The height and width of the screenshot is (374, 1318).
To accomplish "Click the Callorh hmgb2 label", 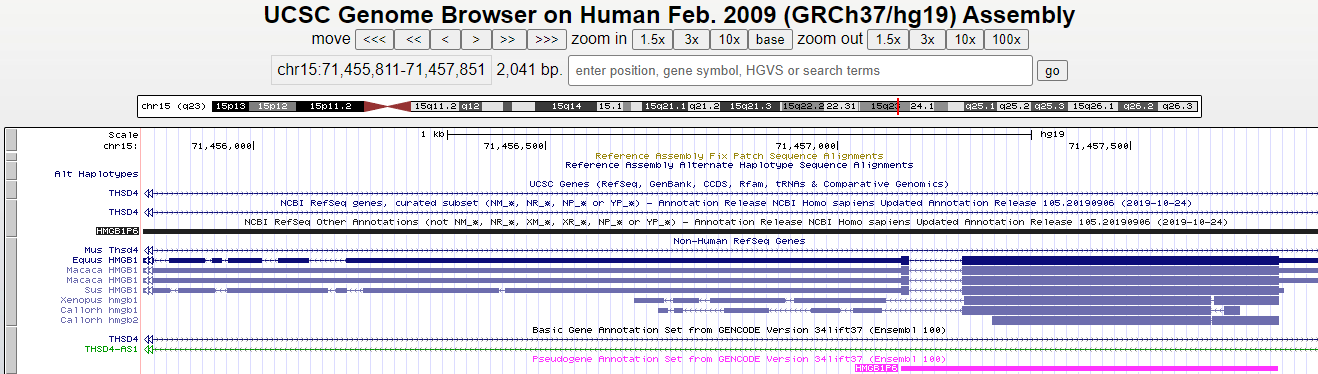I will point(99,320).
